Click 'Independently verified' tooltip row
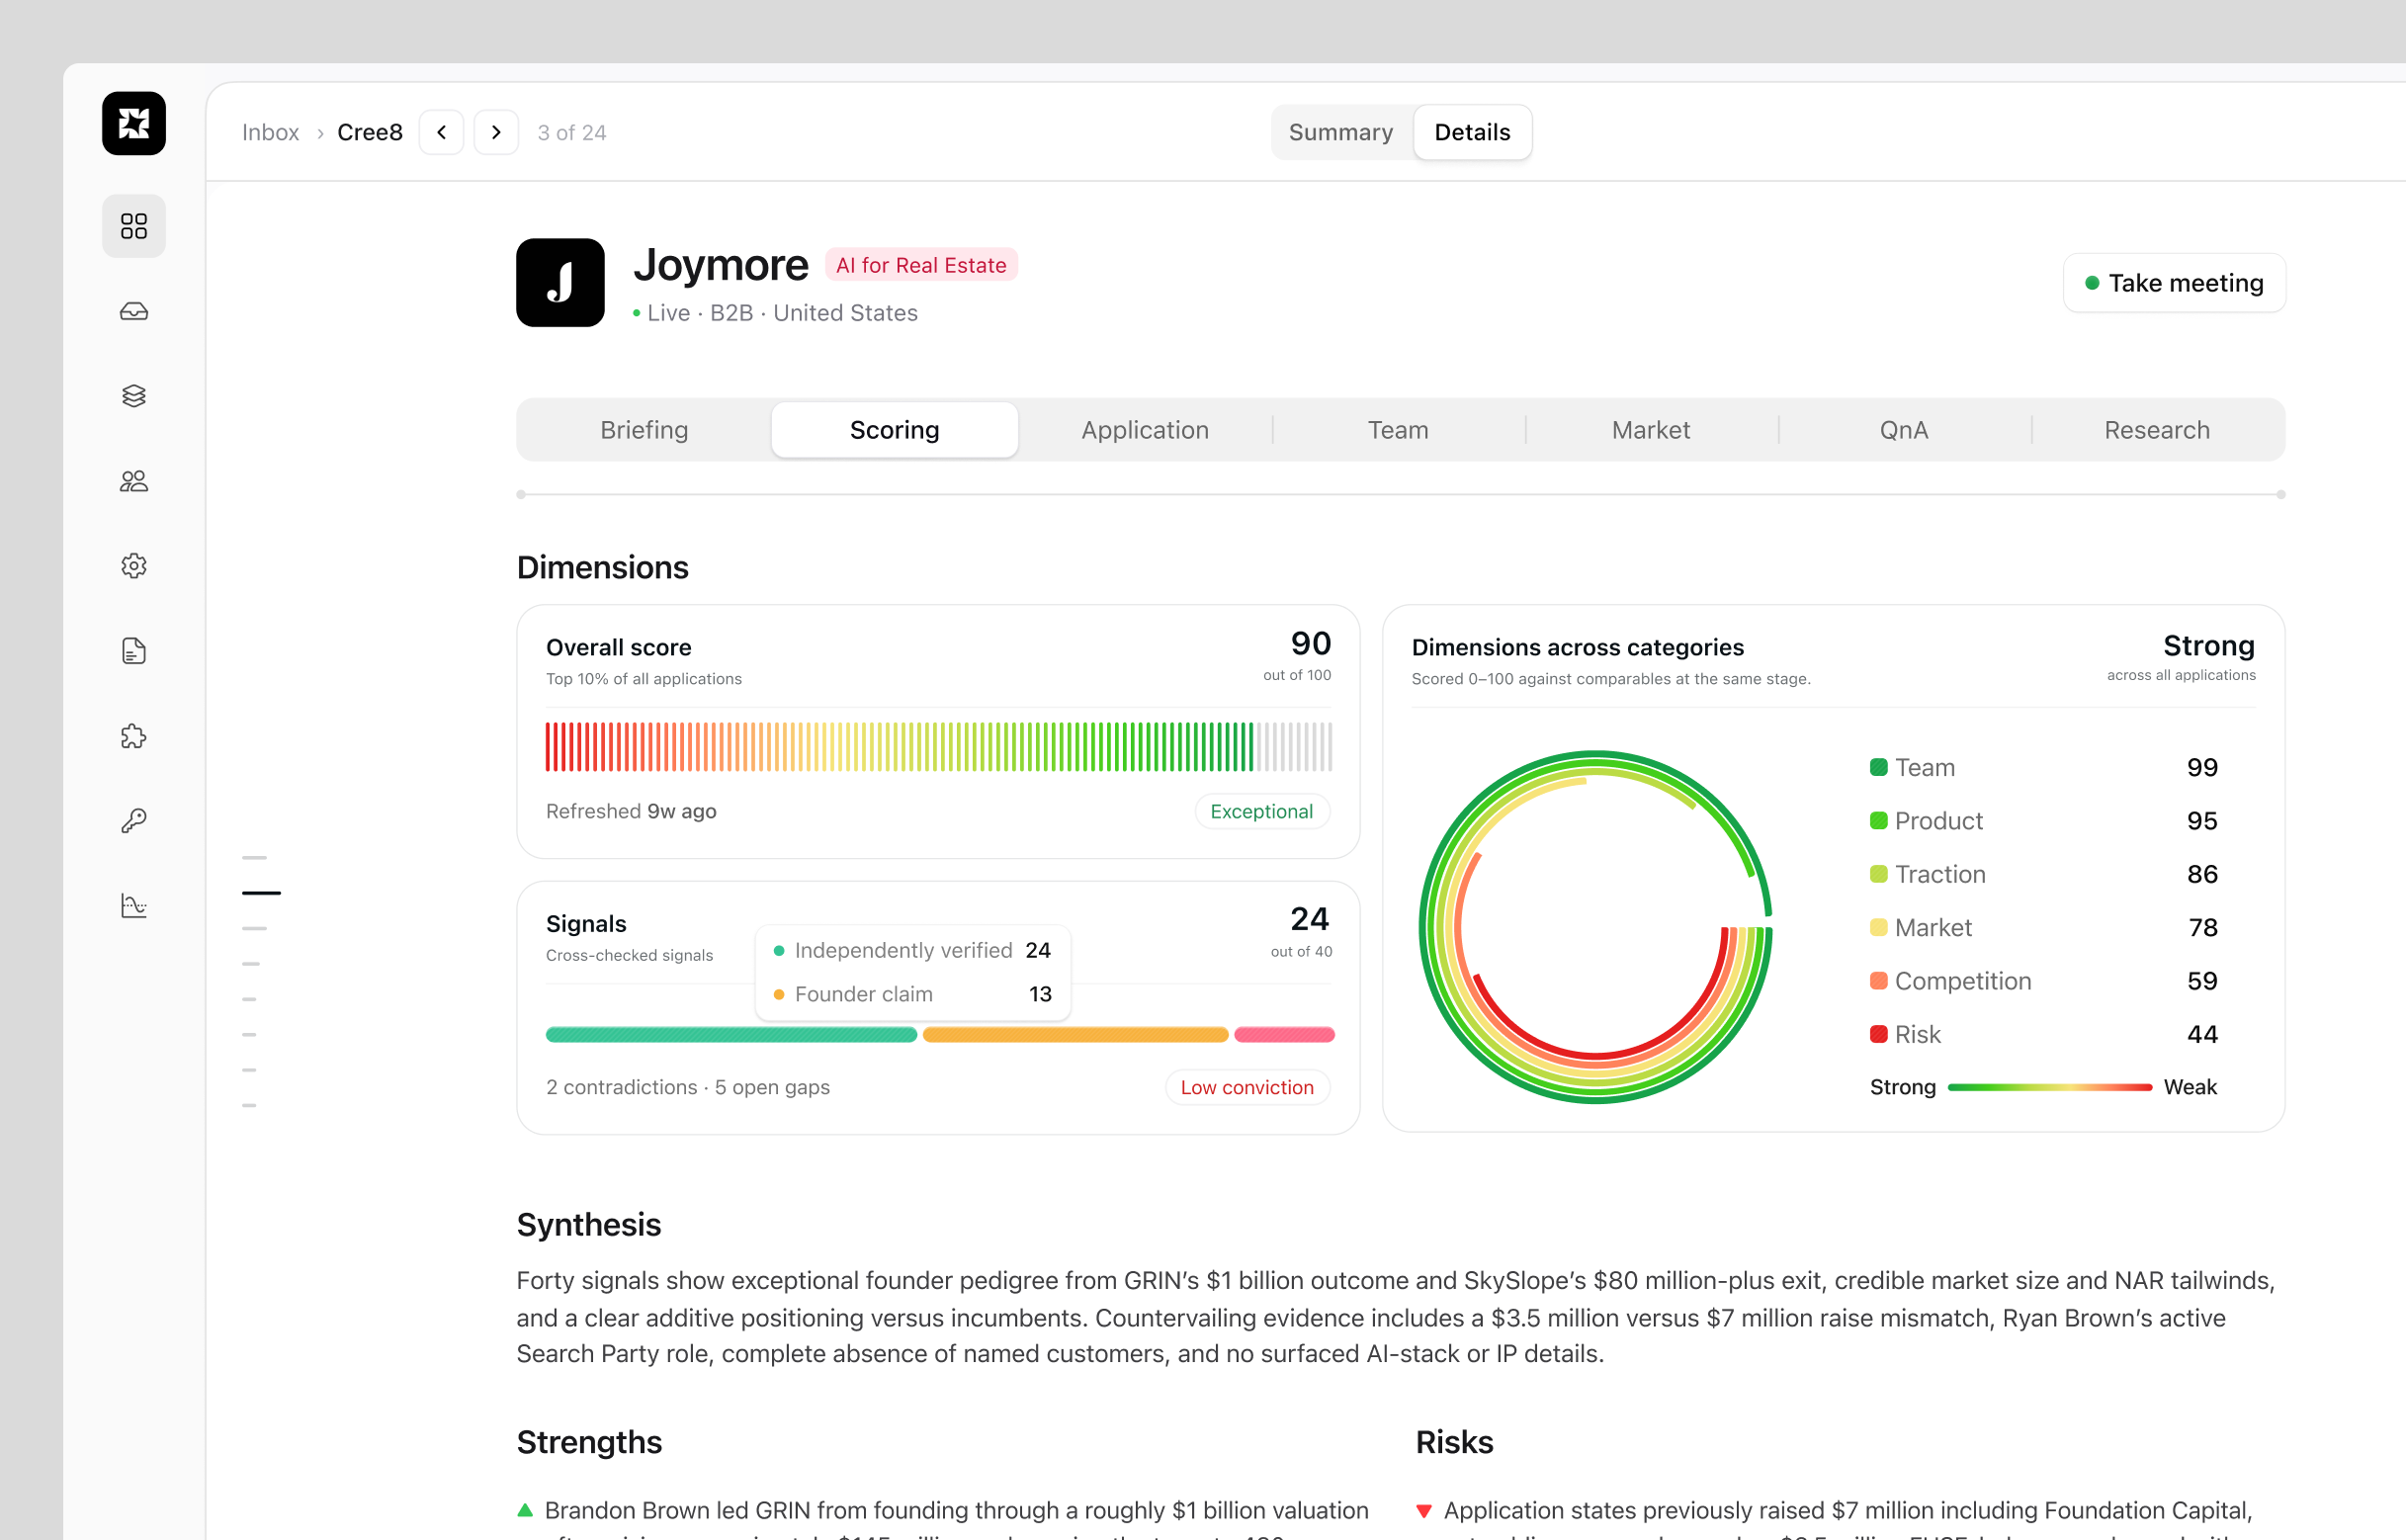The width and height of the screenshot is (2406, 1540). coord(913,950)
